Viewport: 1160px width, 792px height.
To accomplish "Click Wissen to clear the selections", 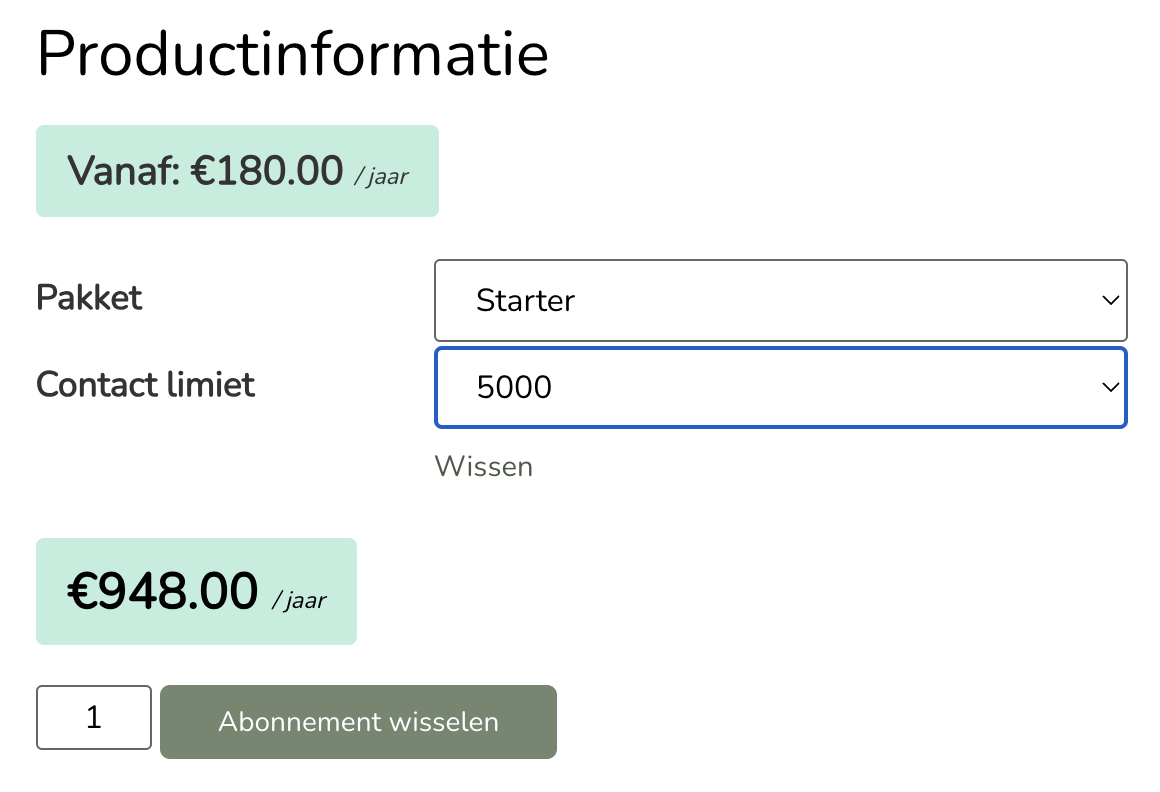I will pos(484,466).
